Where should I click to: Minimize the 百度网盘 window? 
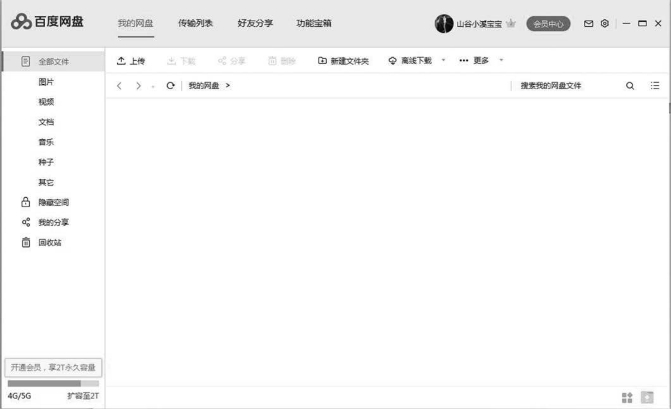(x=626, y=24)
